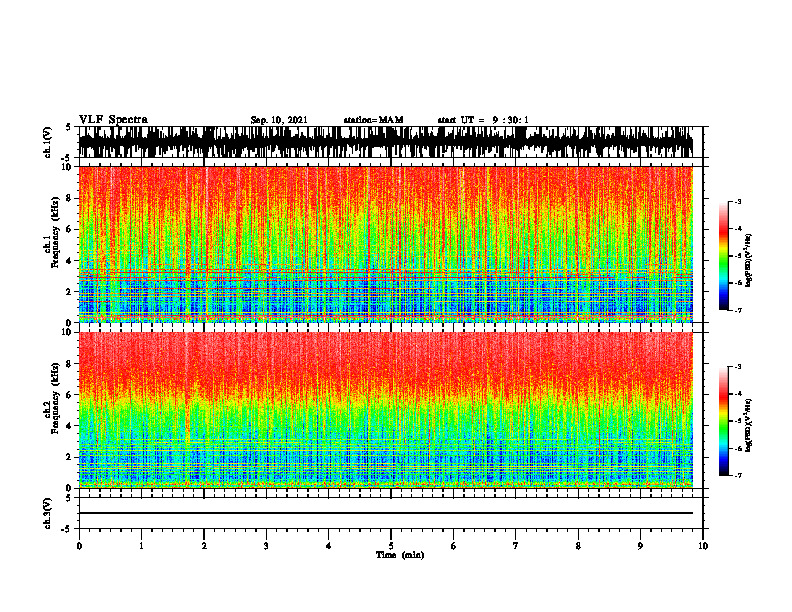The width and height of the screenshot is (792, 612).
Task: Click the ch.1 spectrogram color scale bar
Action: pyautogui.click(x=724, y=256)
